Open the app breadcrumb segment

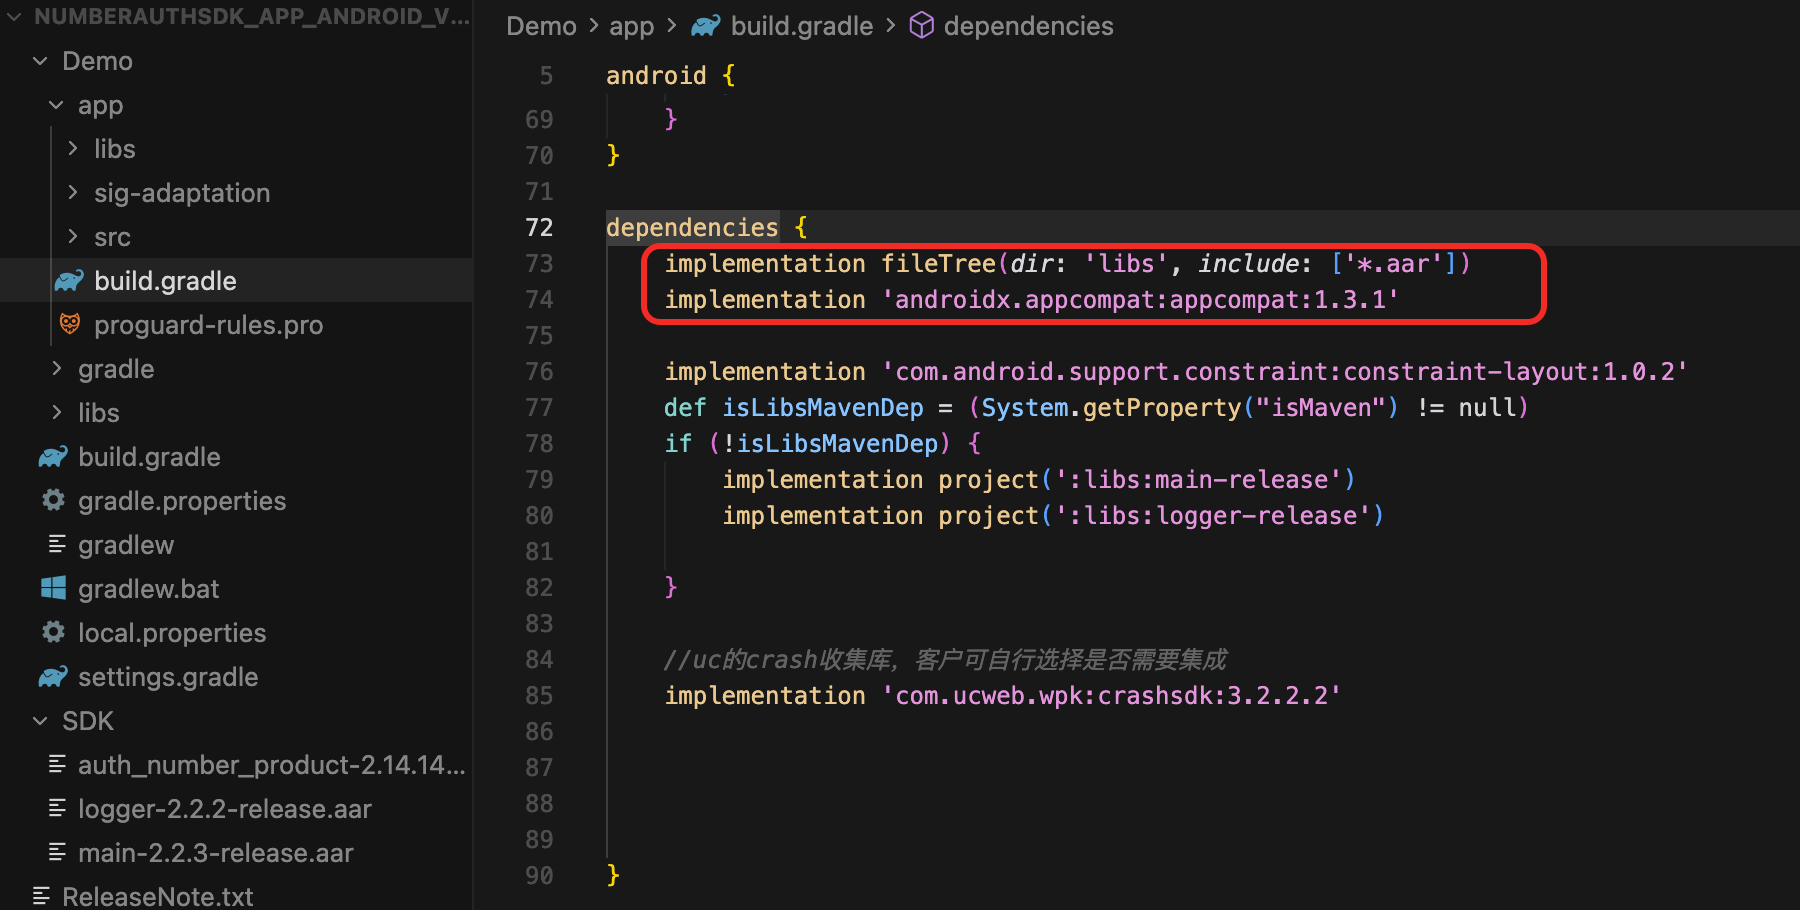[x=632, y=26]
